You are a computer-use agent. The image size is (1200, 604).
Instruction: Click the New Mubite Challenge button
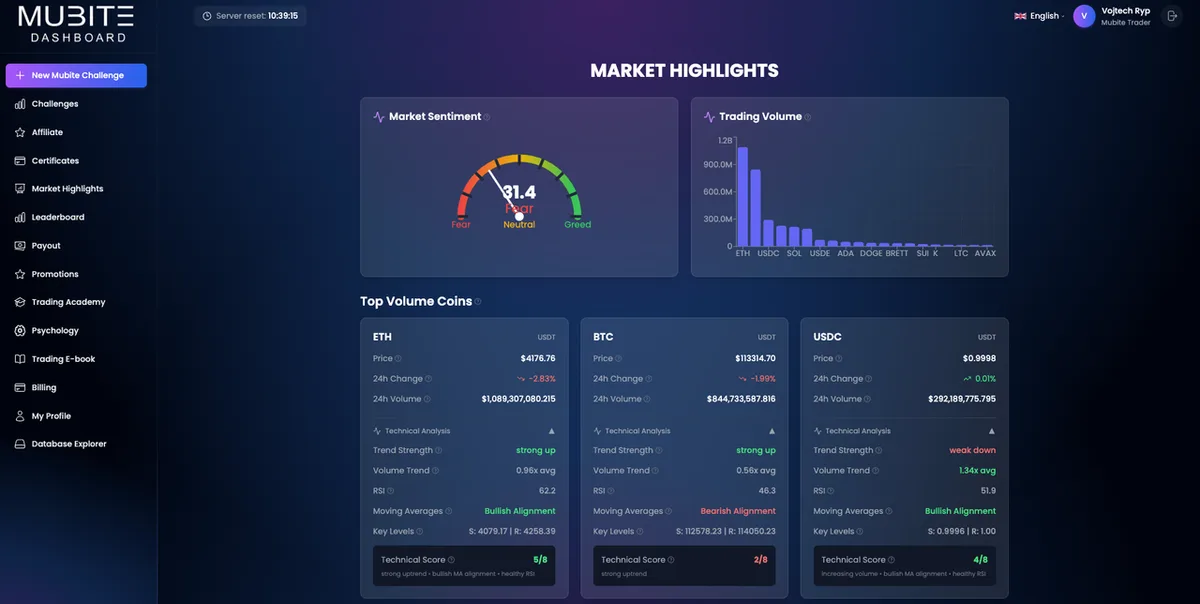pos(75,75)
